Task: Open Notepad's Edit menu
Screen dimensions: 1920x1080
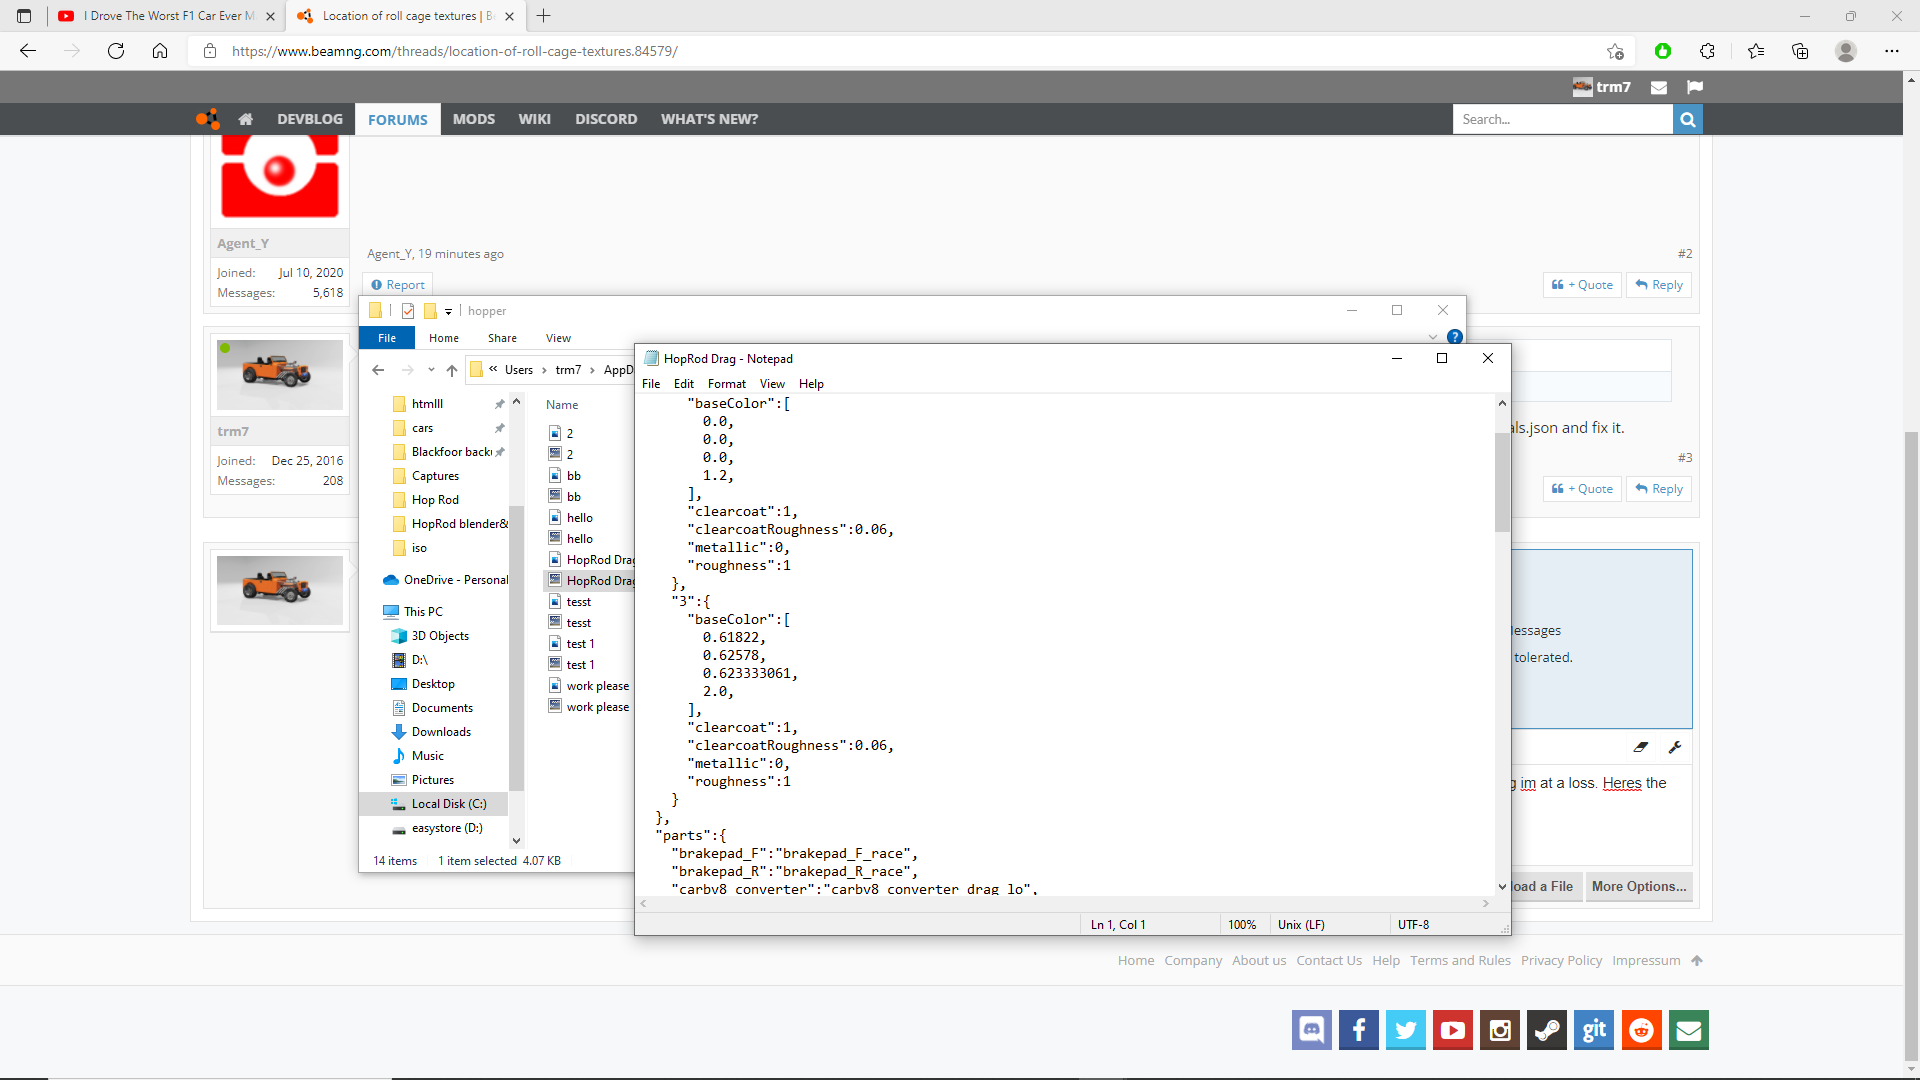Action: click(x=684, y=384)
